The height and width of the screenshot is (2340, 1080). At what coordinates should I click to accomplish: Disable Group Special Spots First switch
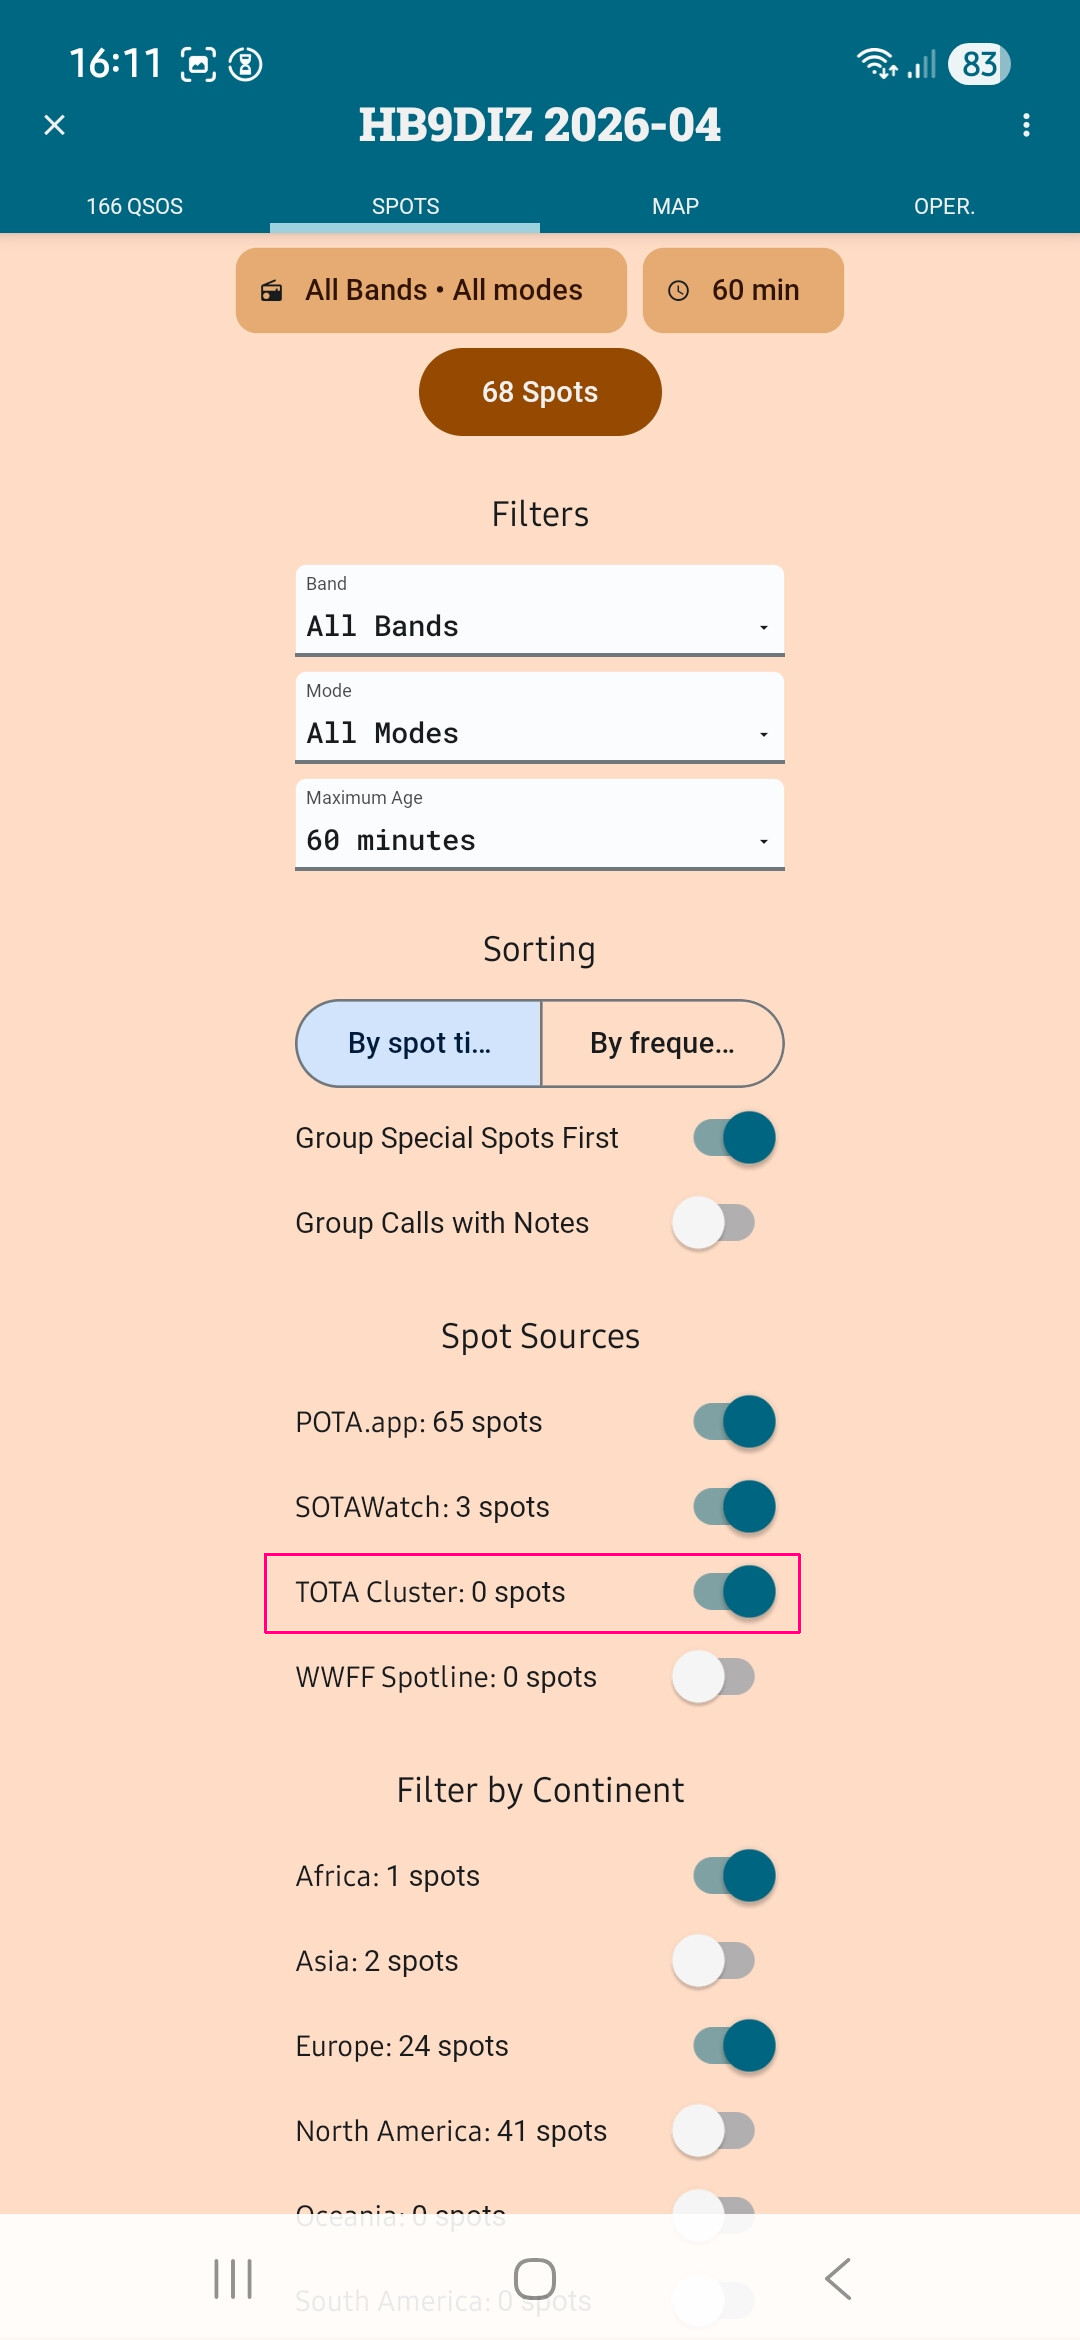734,1138
